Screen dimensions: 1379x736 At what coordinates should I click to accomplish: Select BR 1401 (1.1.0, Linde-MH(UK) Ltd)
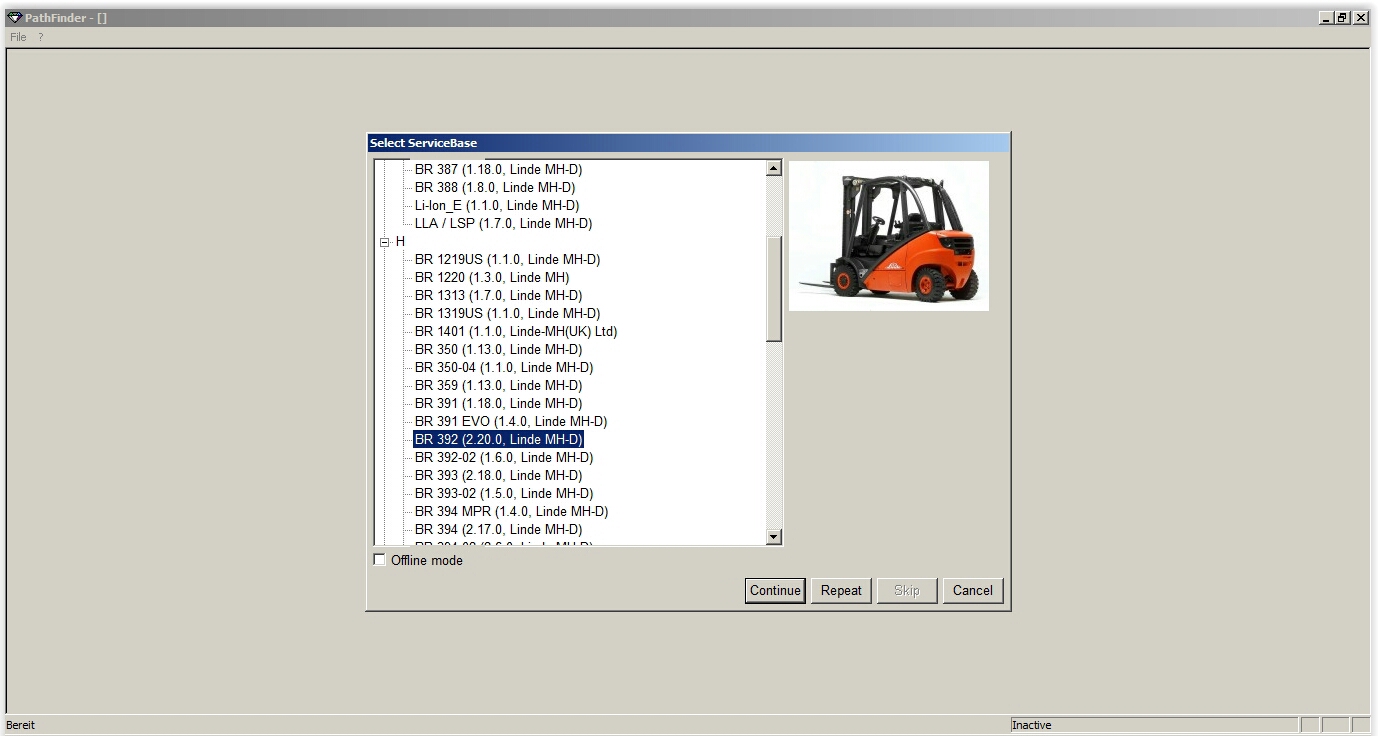click(516, 332)
